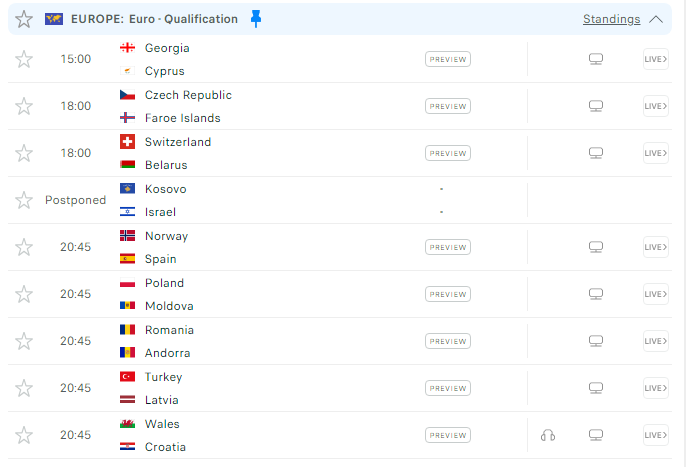Open PREVIEW for Norway vs Spain

(448, 247)
